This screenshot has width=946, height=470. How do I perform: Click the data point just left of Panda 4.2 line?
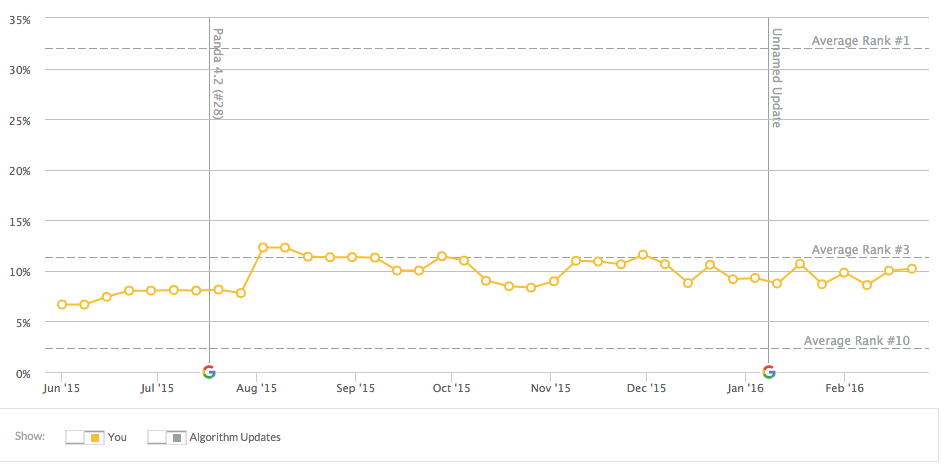tap(196, 290)
